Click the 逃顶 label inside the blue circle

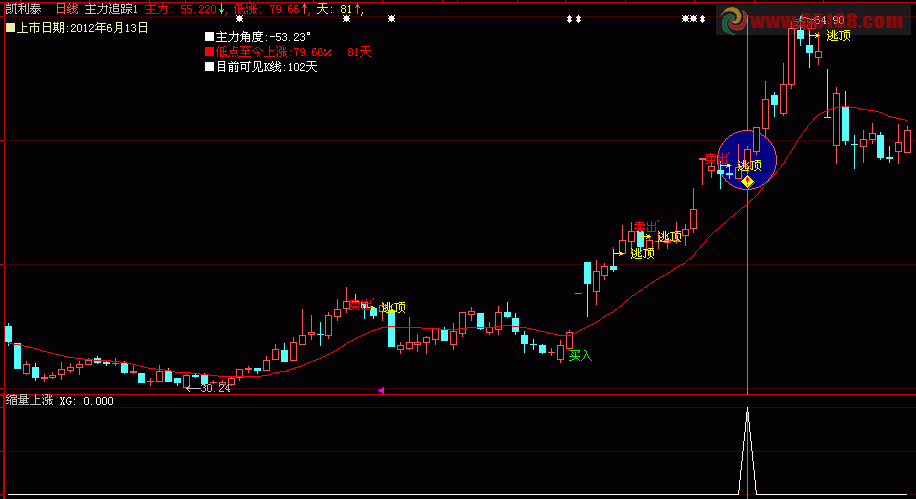point(750,165)
